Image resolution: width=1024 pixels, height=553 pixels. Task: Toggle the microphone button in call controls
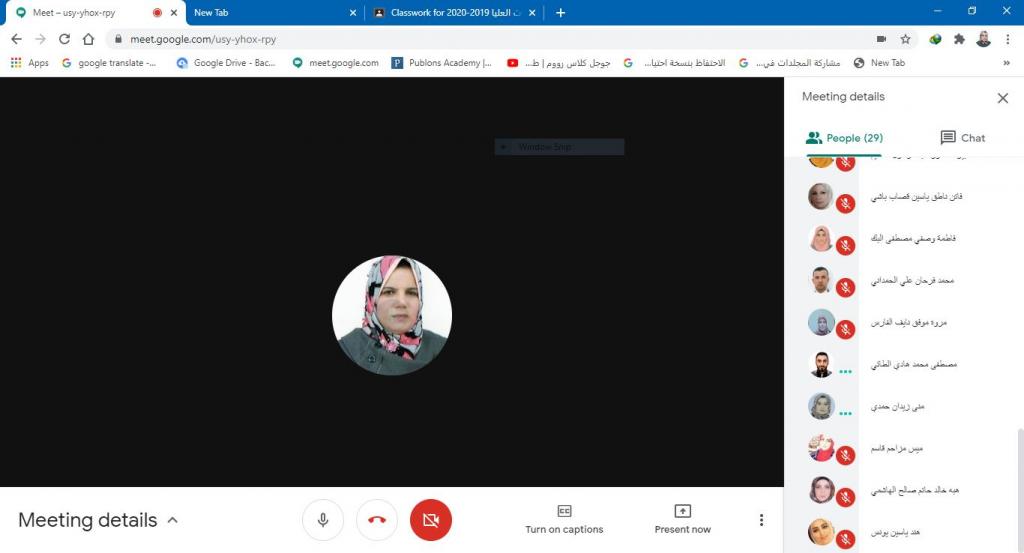coord(323,520)
